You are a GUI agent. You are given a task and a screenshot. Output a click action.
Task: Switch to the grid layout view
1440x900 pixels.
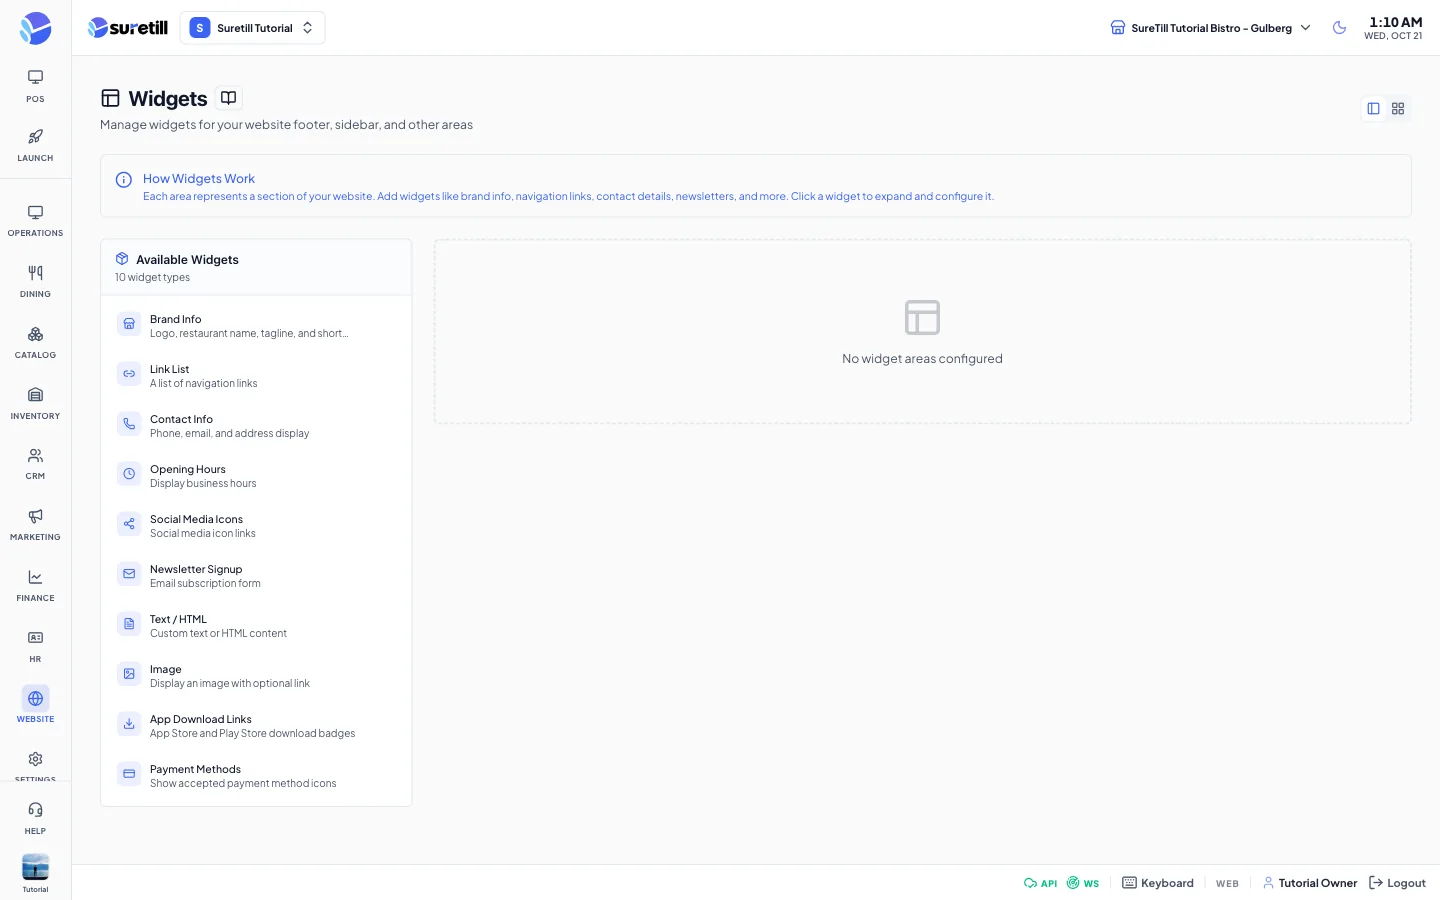[x=1398, y=108]
